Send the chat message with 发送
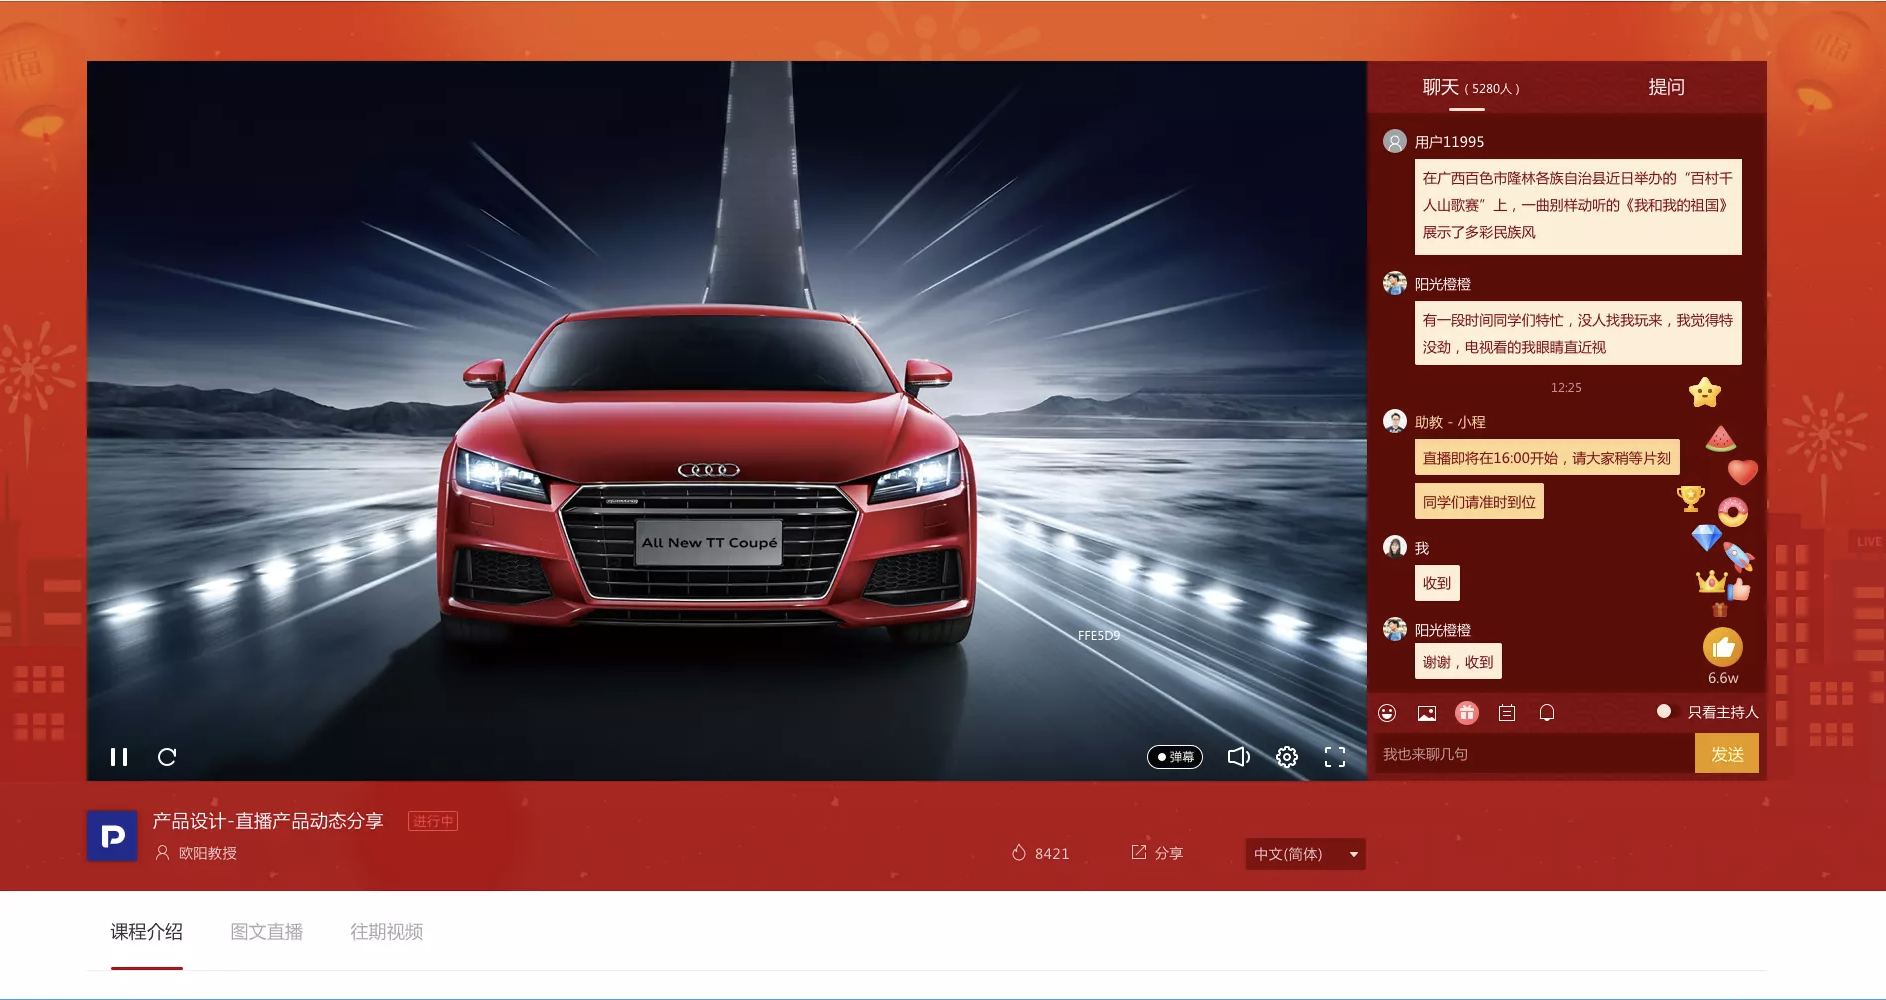1886x1000 pixels. click(x=1727, y=754)
